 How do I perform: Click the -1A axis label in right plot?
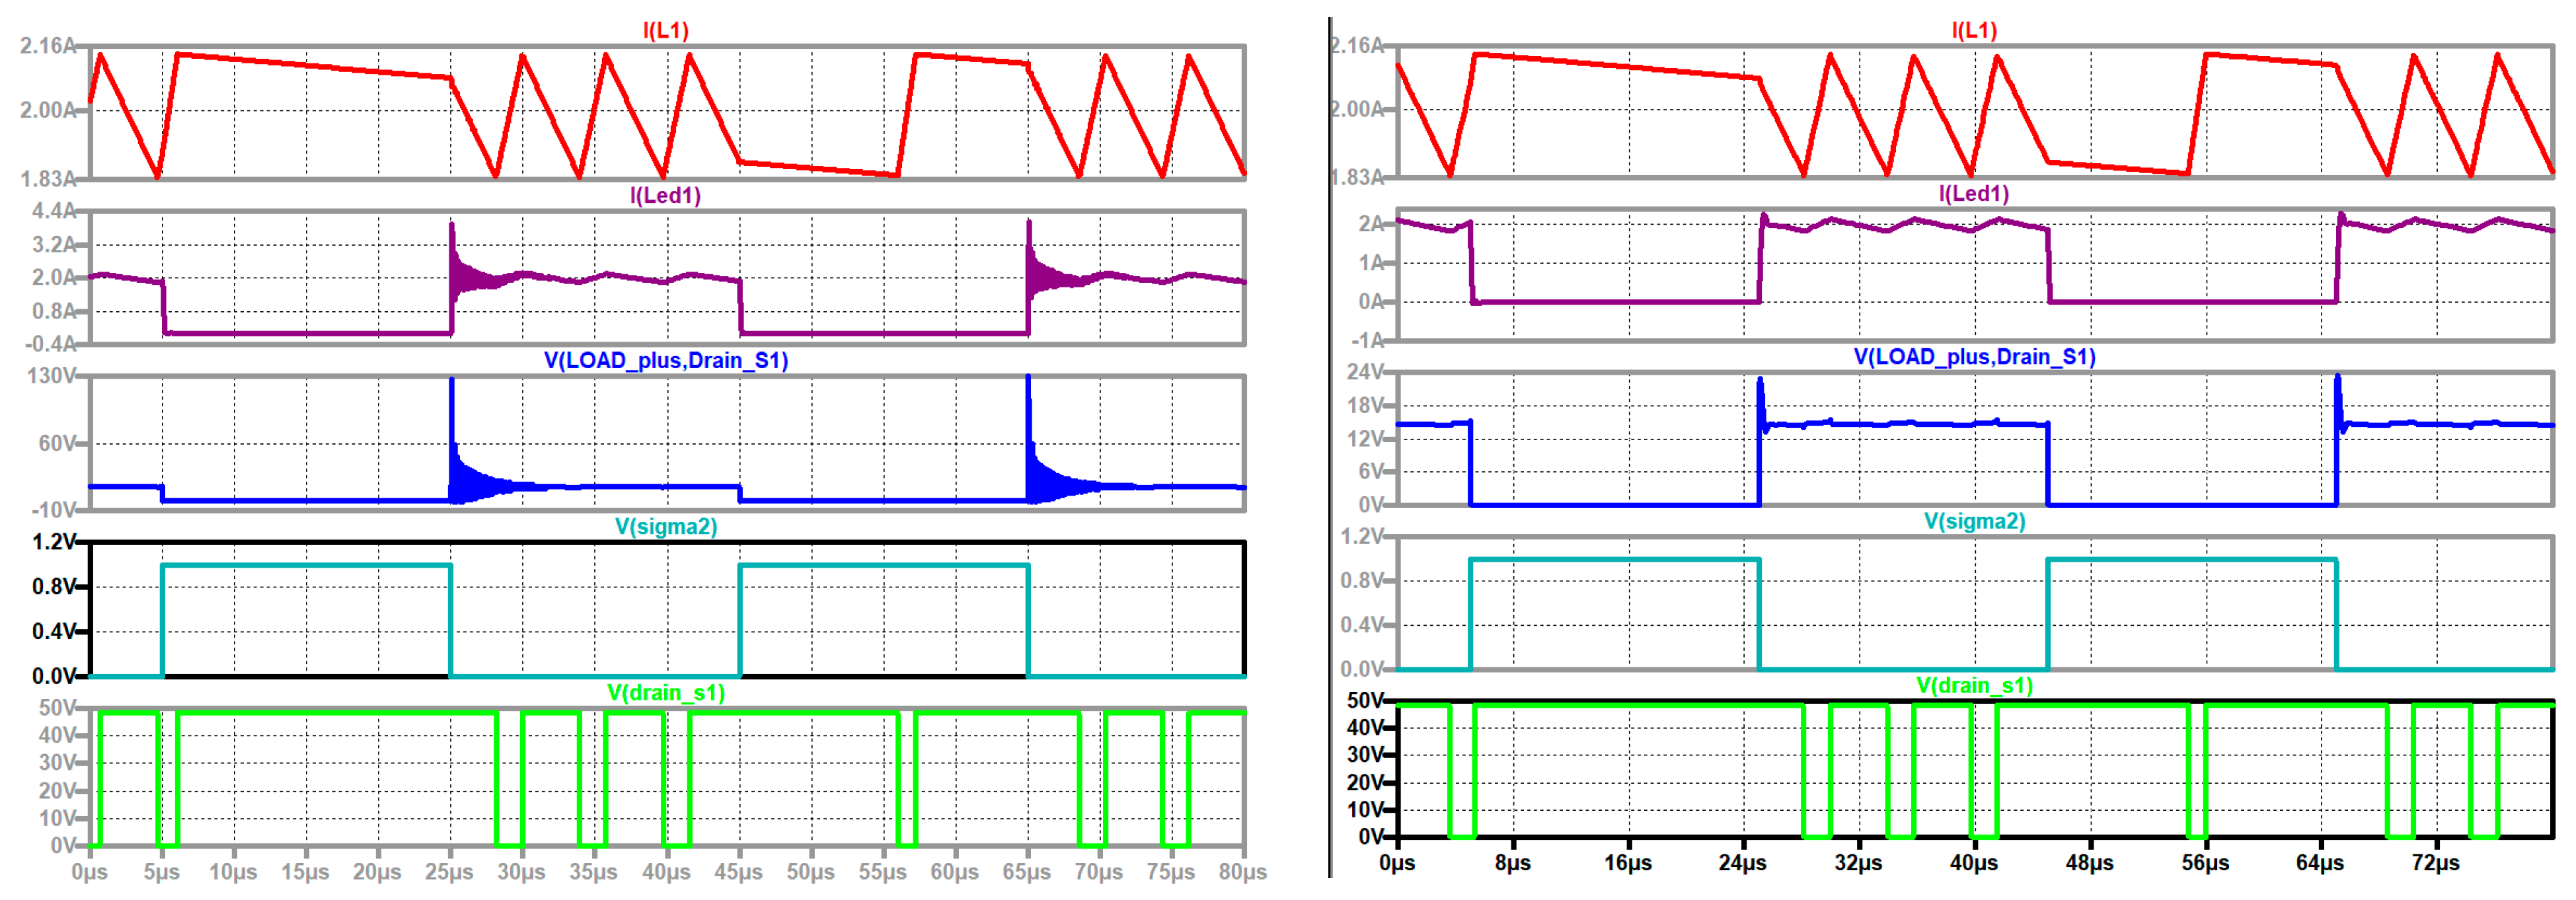tap(1367, 341)
